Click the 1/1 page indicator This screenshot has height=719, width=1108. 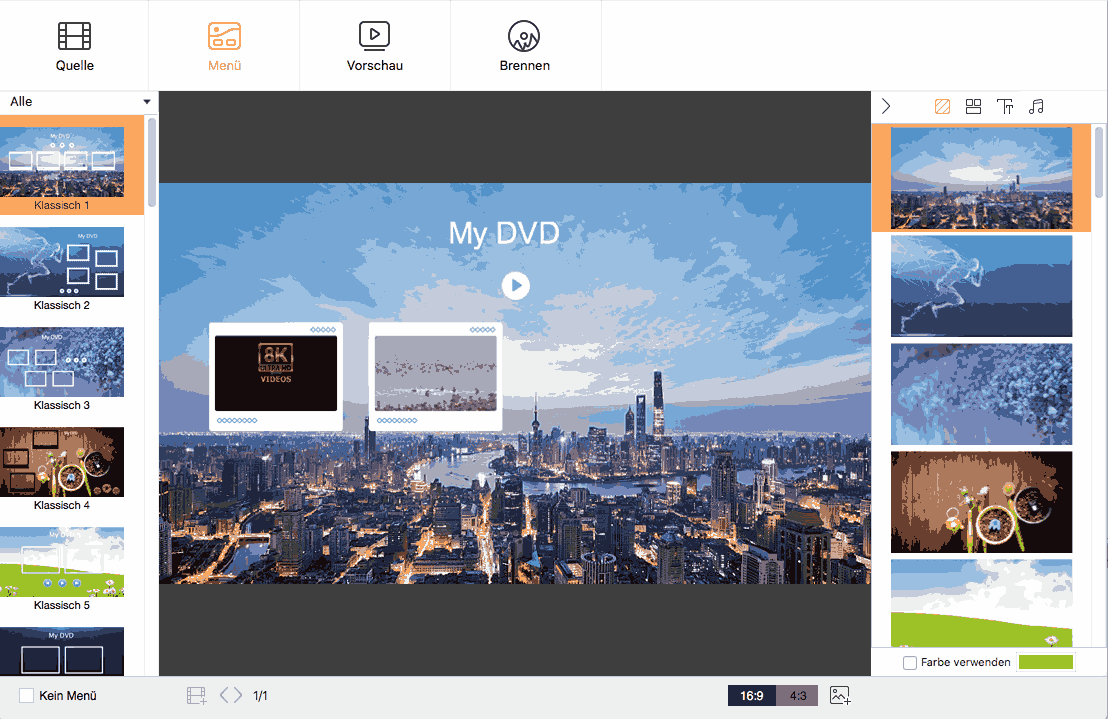tap(260, 696)
